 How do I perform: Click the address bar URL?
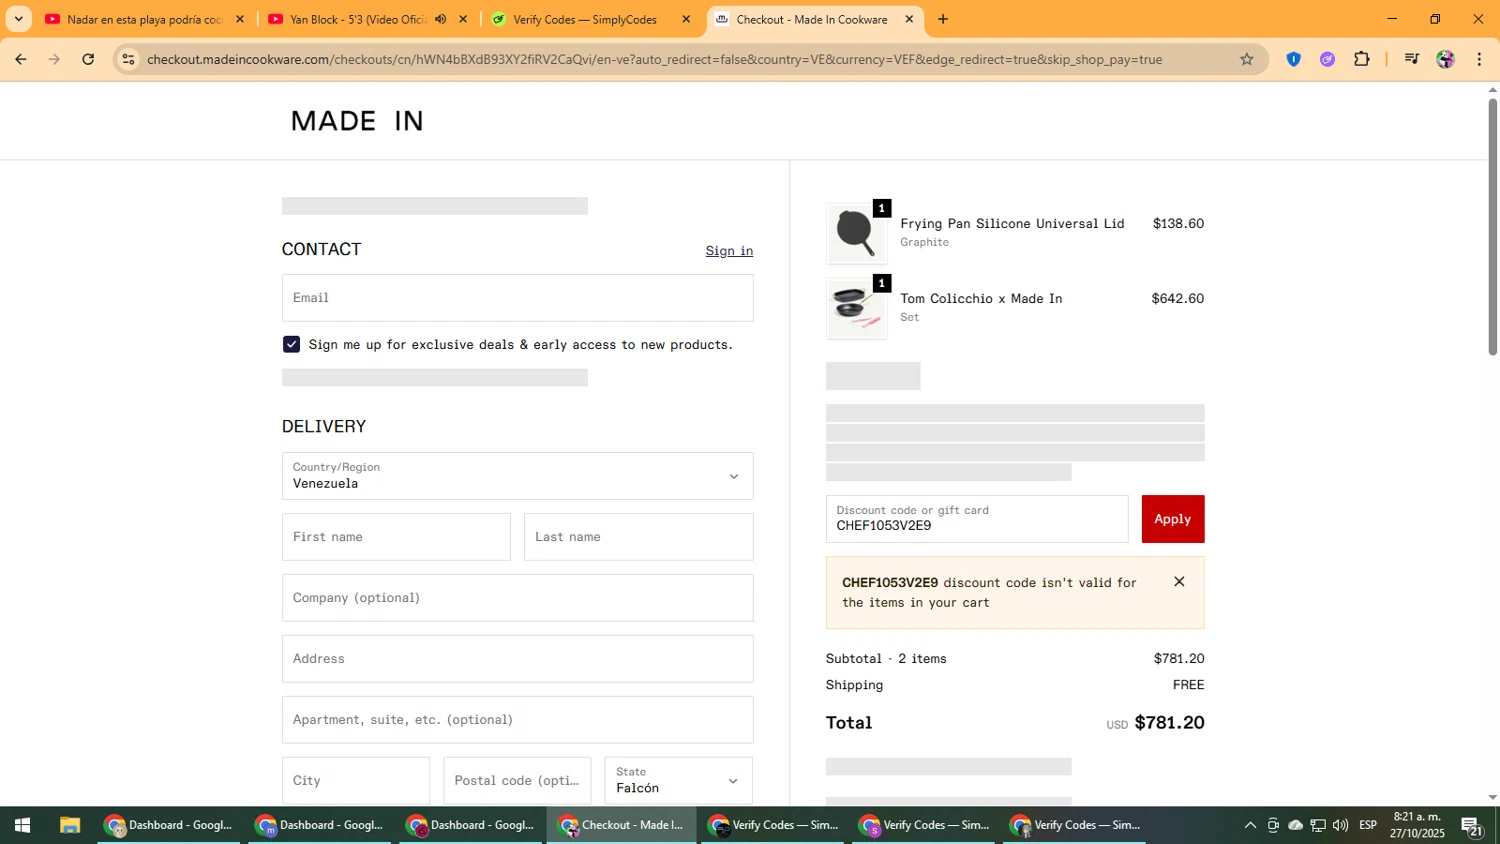click(654, 59)
